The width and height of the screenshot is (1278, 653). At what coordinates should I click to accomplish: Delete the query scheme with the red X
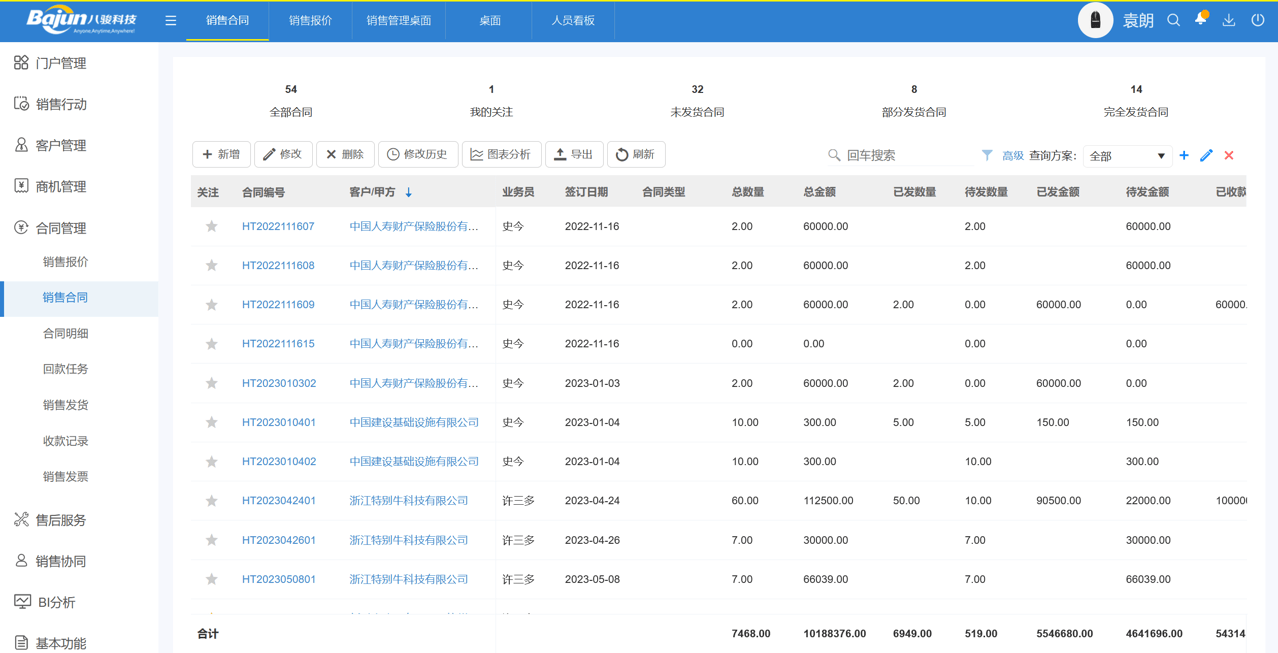[1228, 155]
